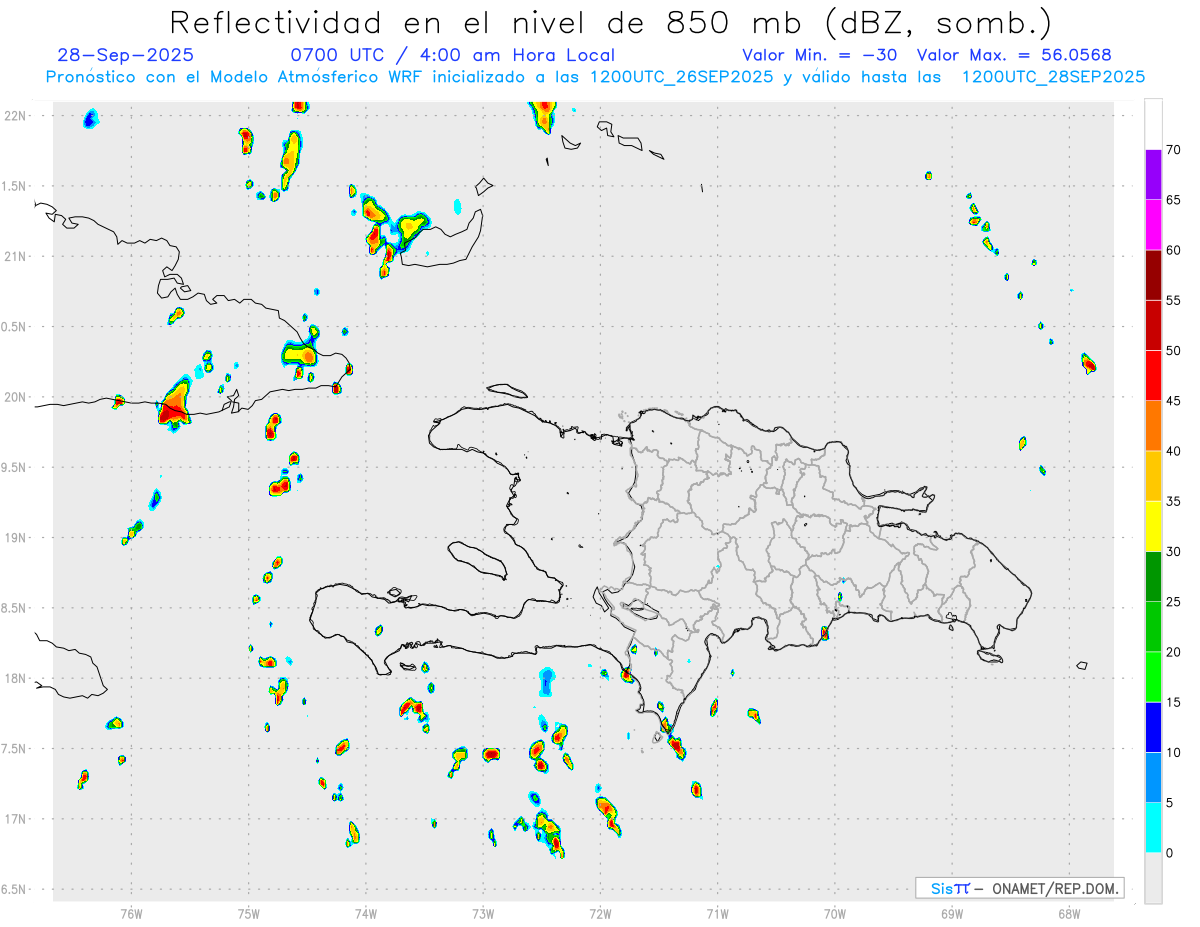The width and height of the screenshot is (1200, 927).
Task: Click the bright green 15–20 dBZ band
Action: 1153,677
